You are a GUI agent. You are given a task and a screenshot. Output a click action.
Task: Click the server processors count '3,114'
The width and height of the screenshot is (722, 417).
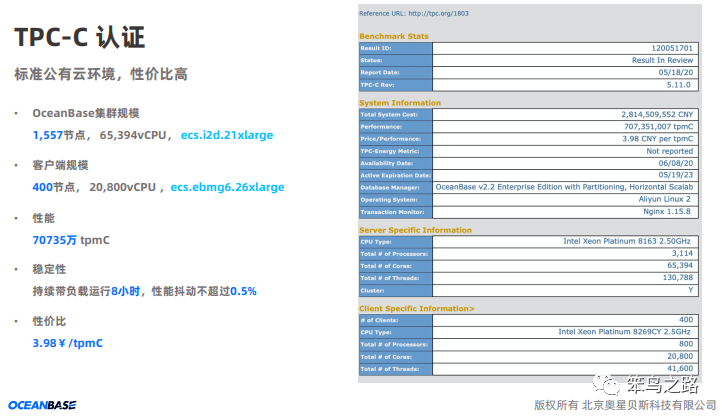point(682,254)
